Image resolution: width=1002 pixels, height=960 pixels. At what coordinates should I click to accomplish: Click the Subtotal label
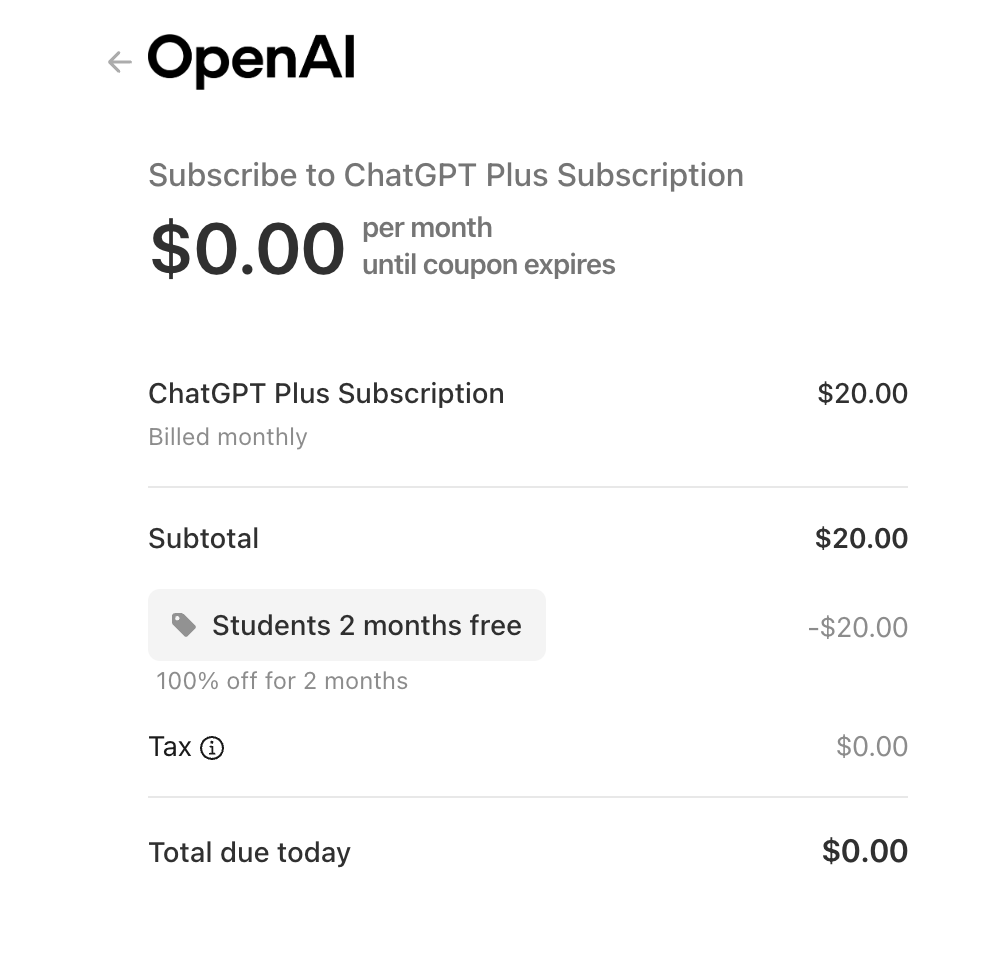pyautogui.click(x=203, y=539)
